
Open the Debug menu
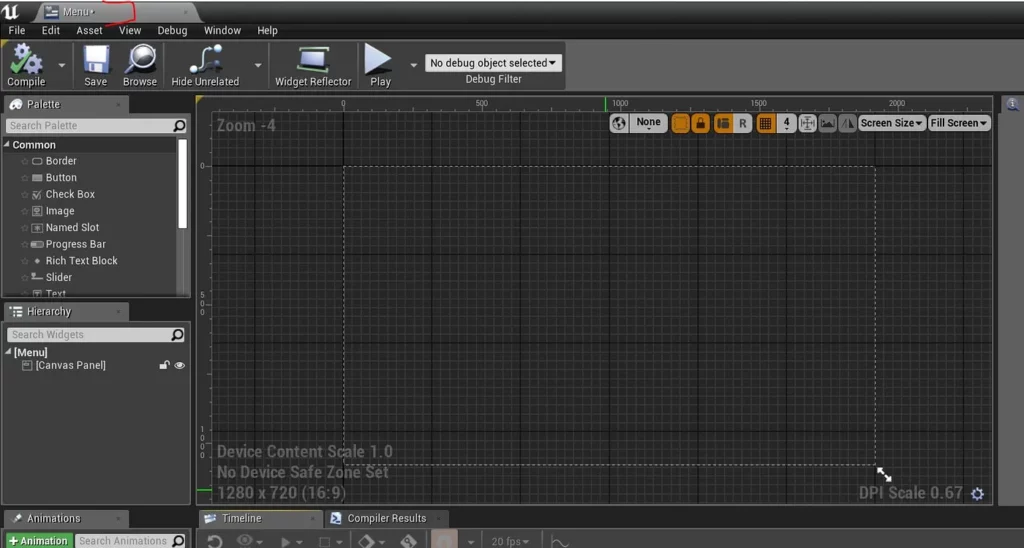172,30
